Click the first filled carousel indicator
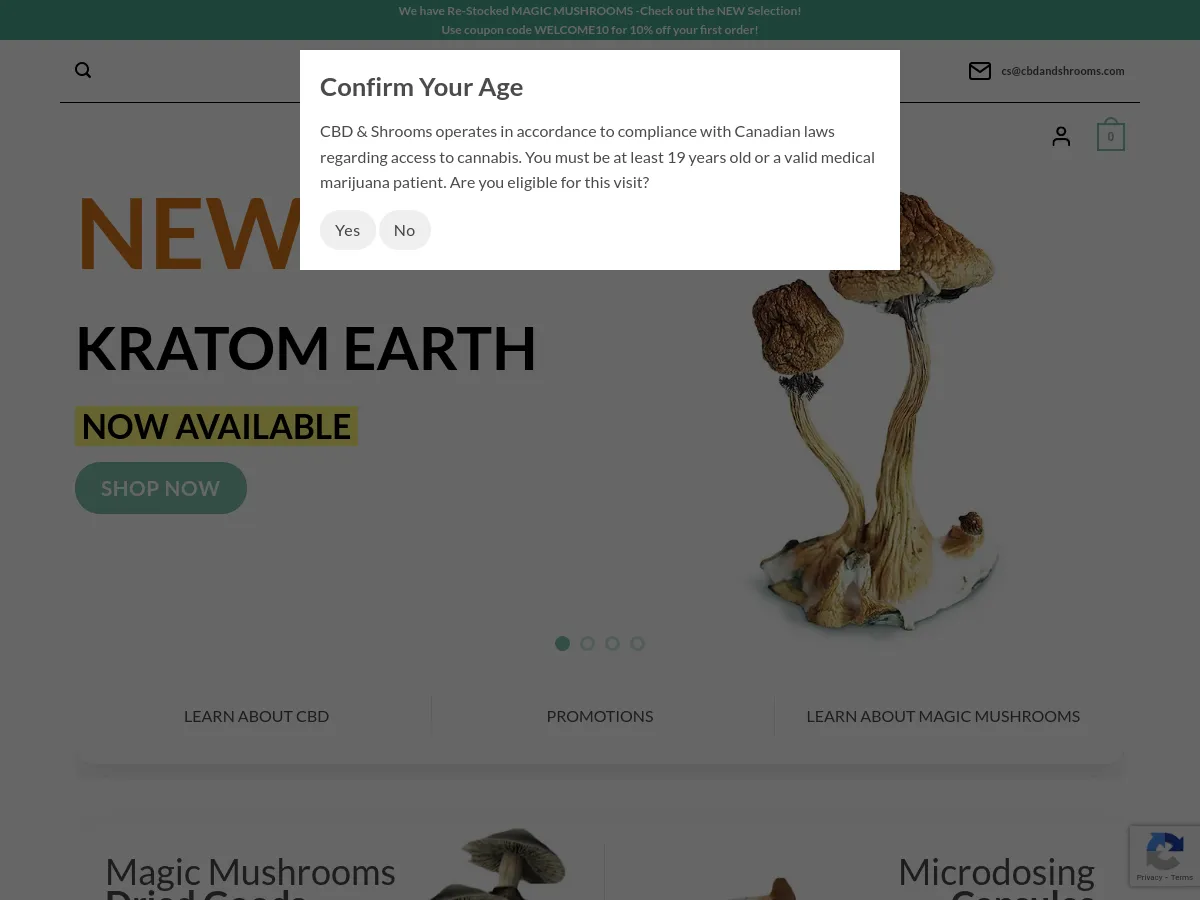This screenshot has height=900, width=1200. (x=562, y=643)
